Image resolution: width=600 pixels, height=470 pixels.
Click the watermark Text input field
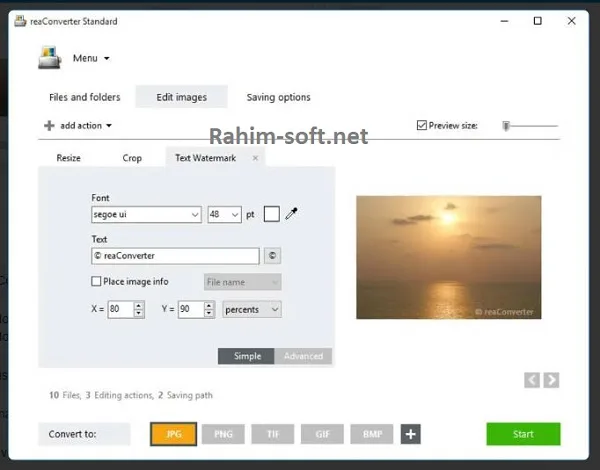(x=175, y=256)
